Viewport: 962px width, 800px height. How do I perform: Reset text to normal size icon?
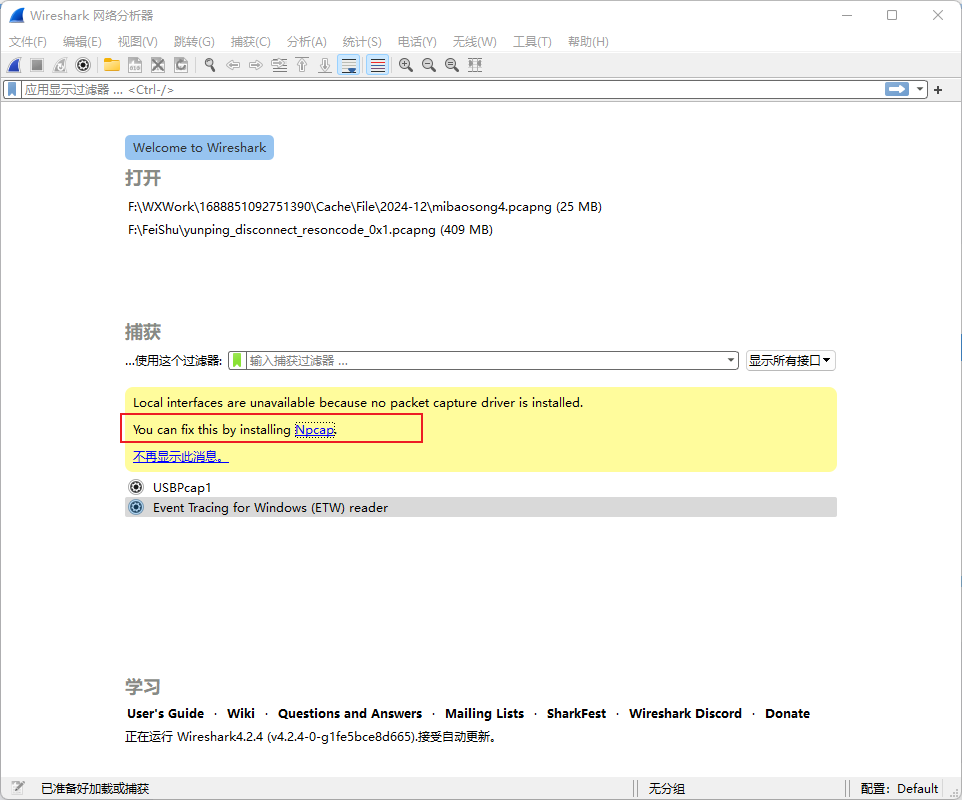tap(452, 65)
